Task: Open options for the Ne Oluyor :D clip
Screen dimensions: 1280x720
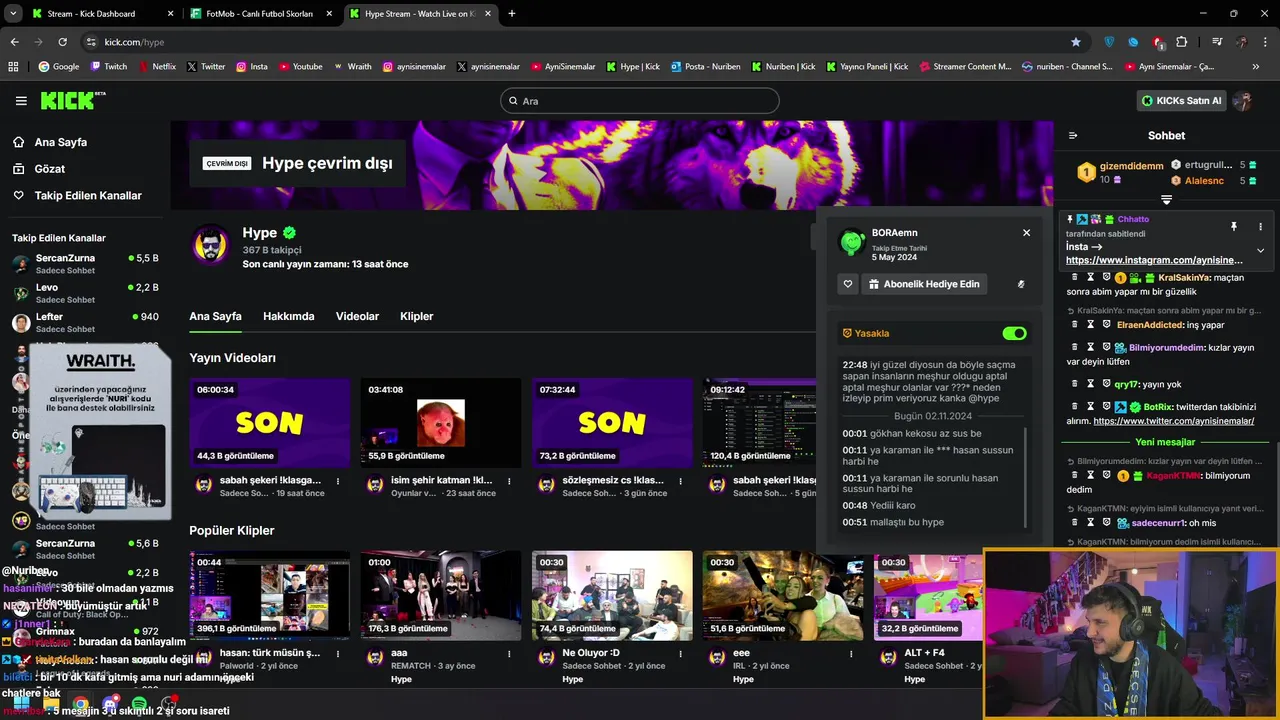Action: click(x=680, y=653)
